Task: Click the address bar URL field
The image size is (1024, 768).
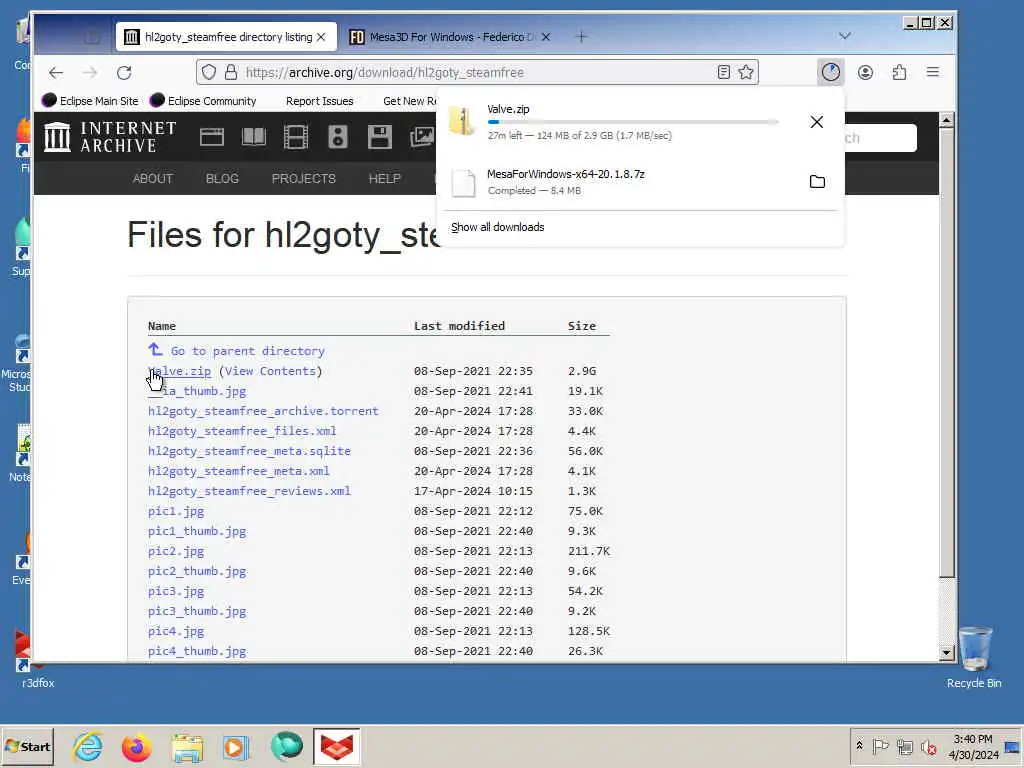Action: tap(477, 72)
